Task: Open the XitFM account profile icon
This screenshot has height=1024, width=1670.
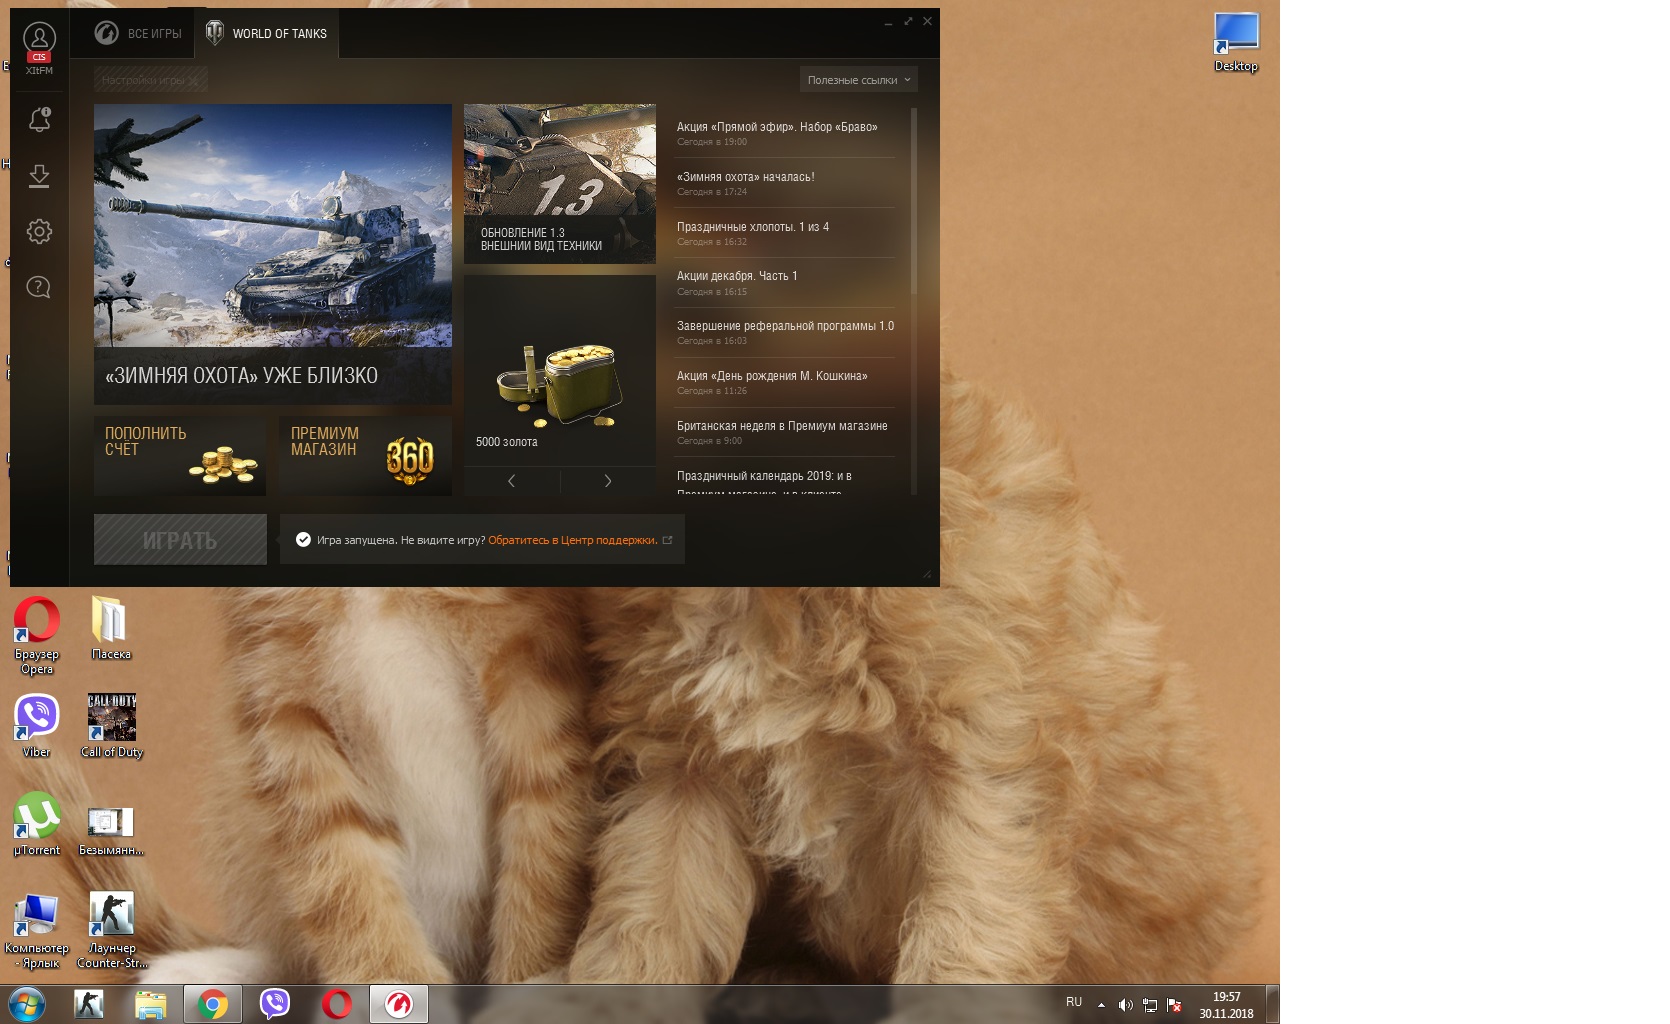Action: pyautogui.click(x=39, y=48)
